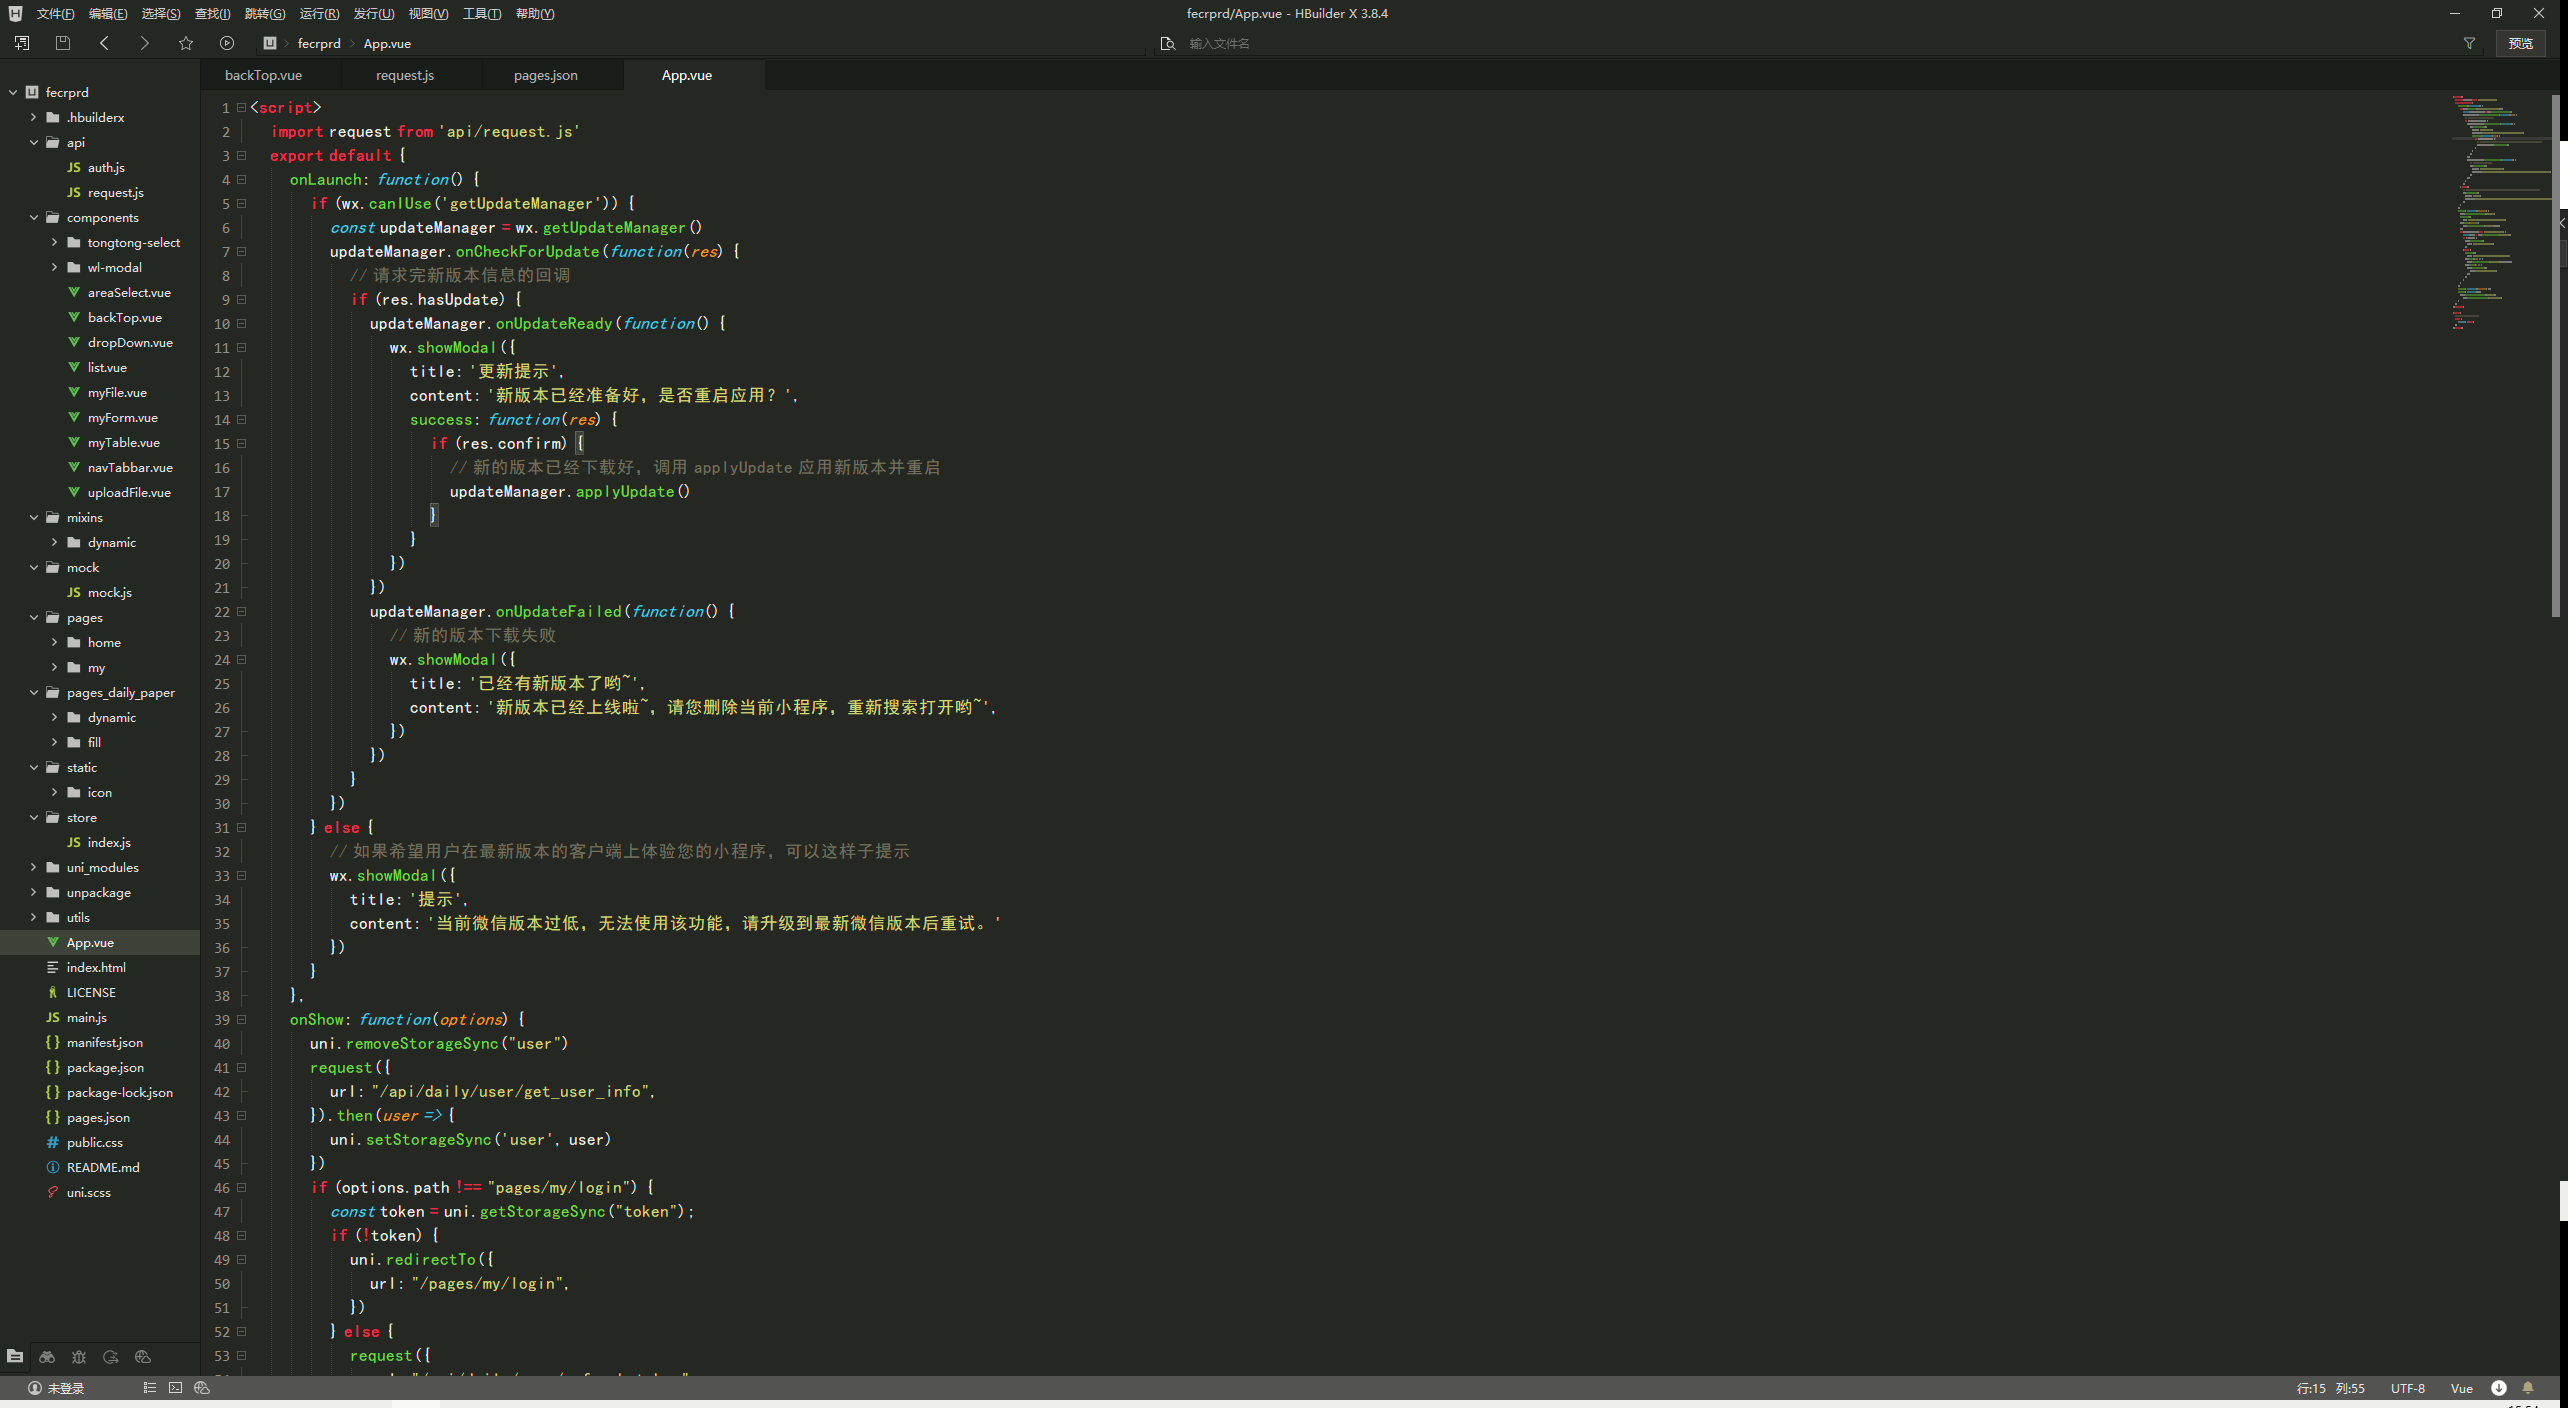Image resolution: width=2568 pixels, height=1408 pixels.
Task: Collapse the api folder
Action: 33,142
